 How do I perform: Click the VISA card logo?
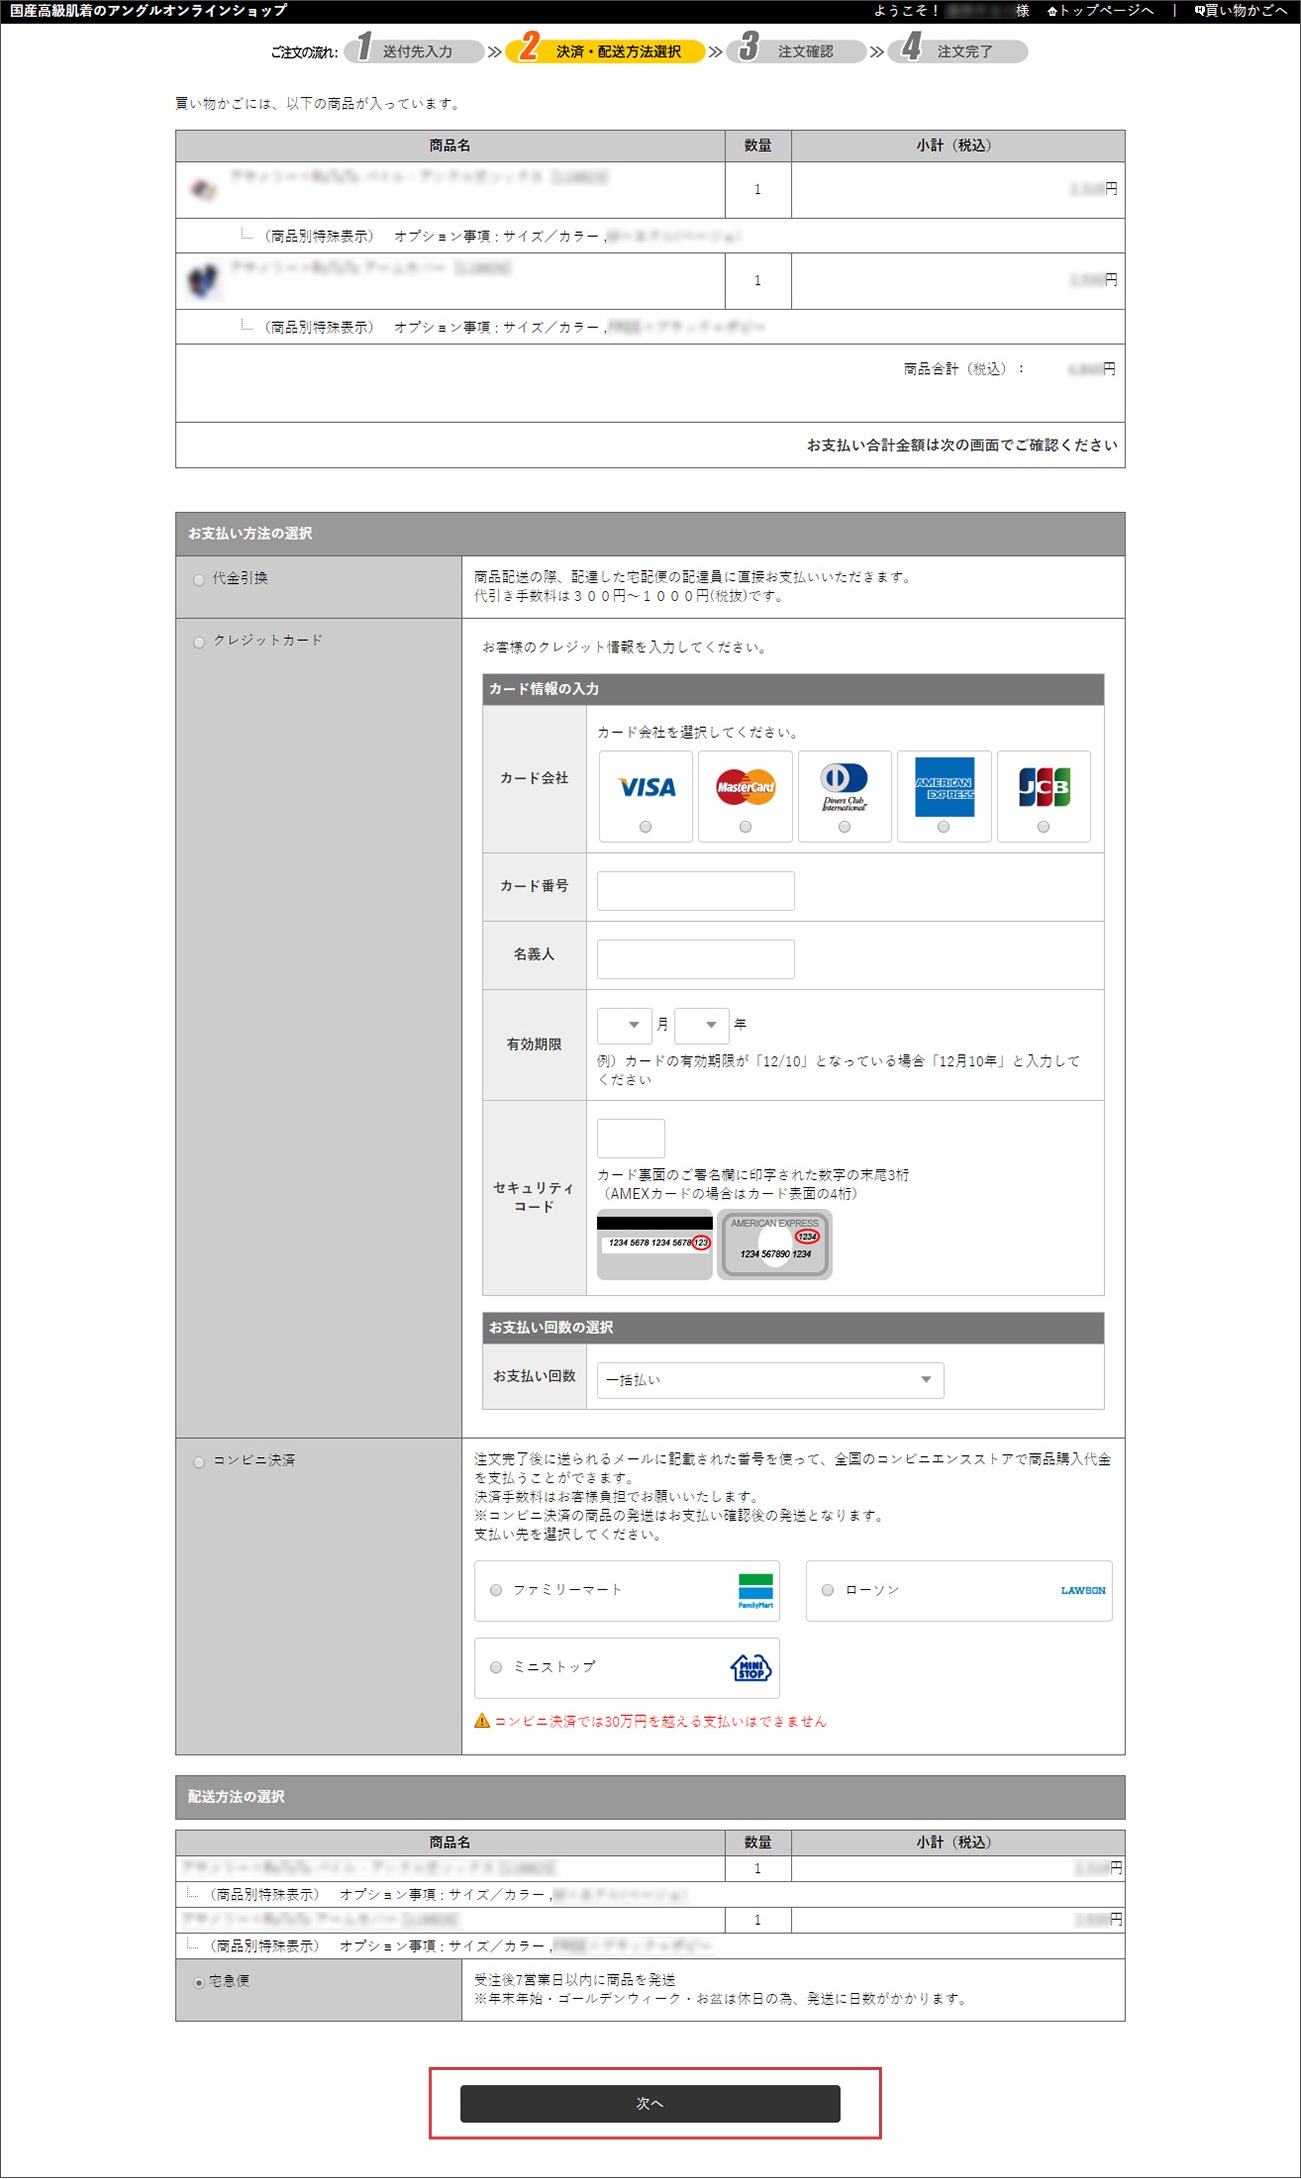click(x=646, y=787)
